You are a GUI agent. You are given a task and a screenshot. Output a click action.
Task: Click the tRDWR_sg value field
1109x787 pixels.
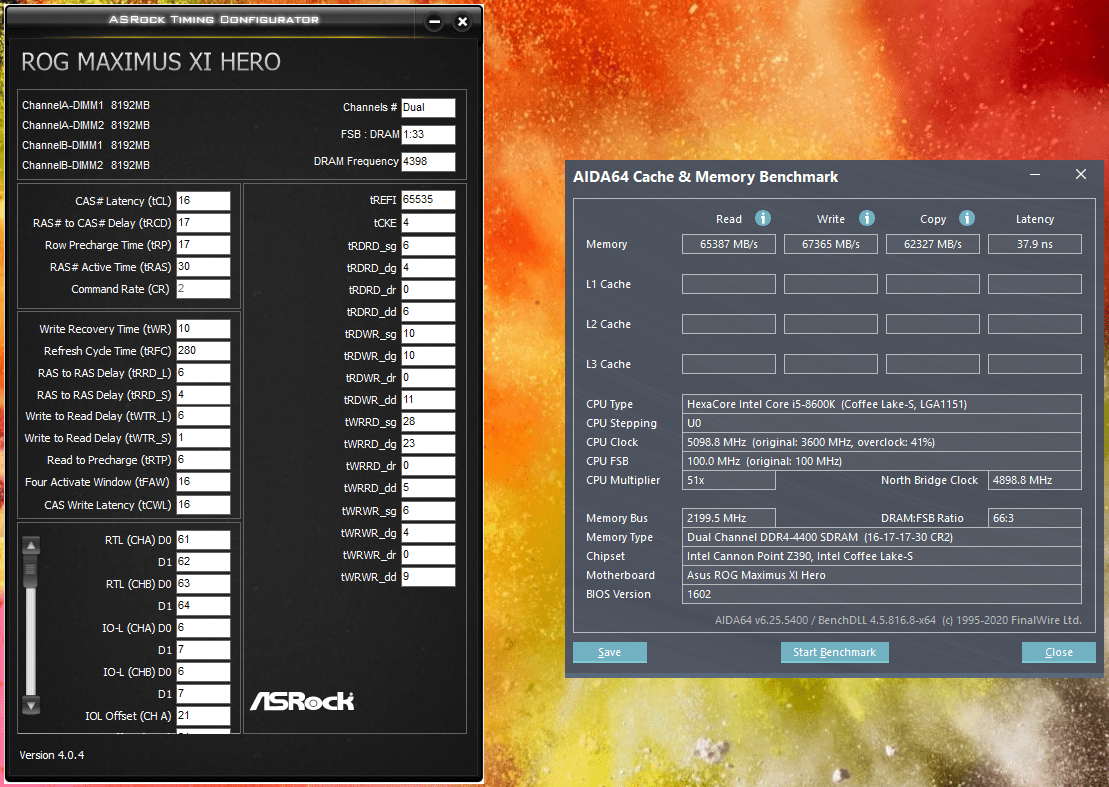pyautogui.click(x=428, y=334)
